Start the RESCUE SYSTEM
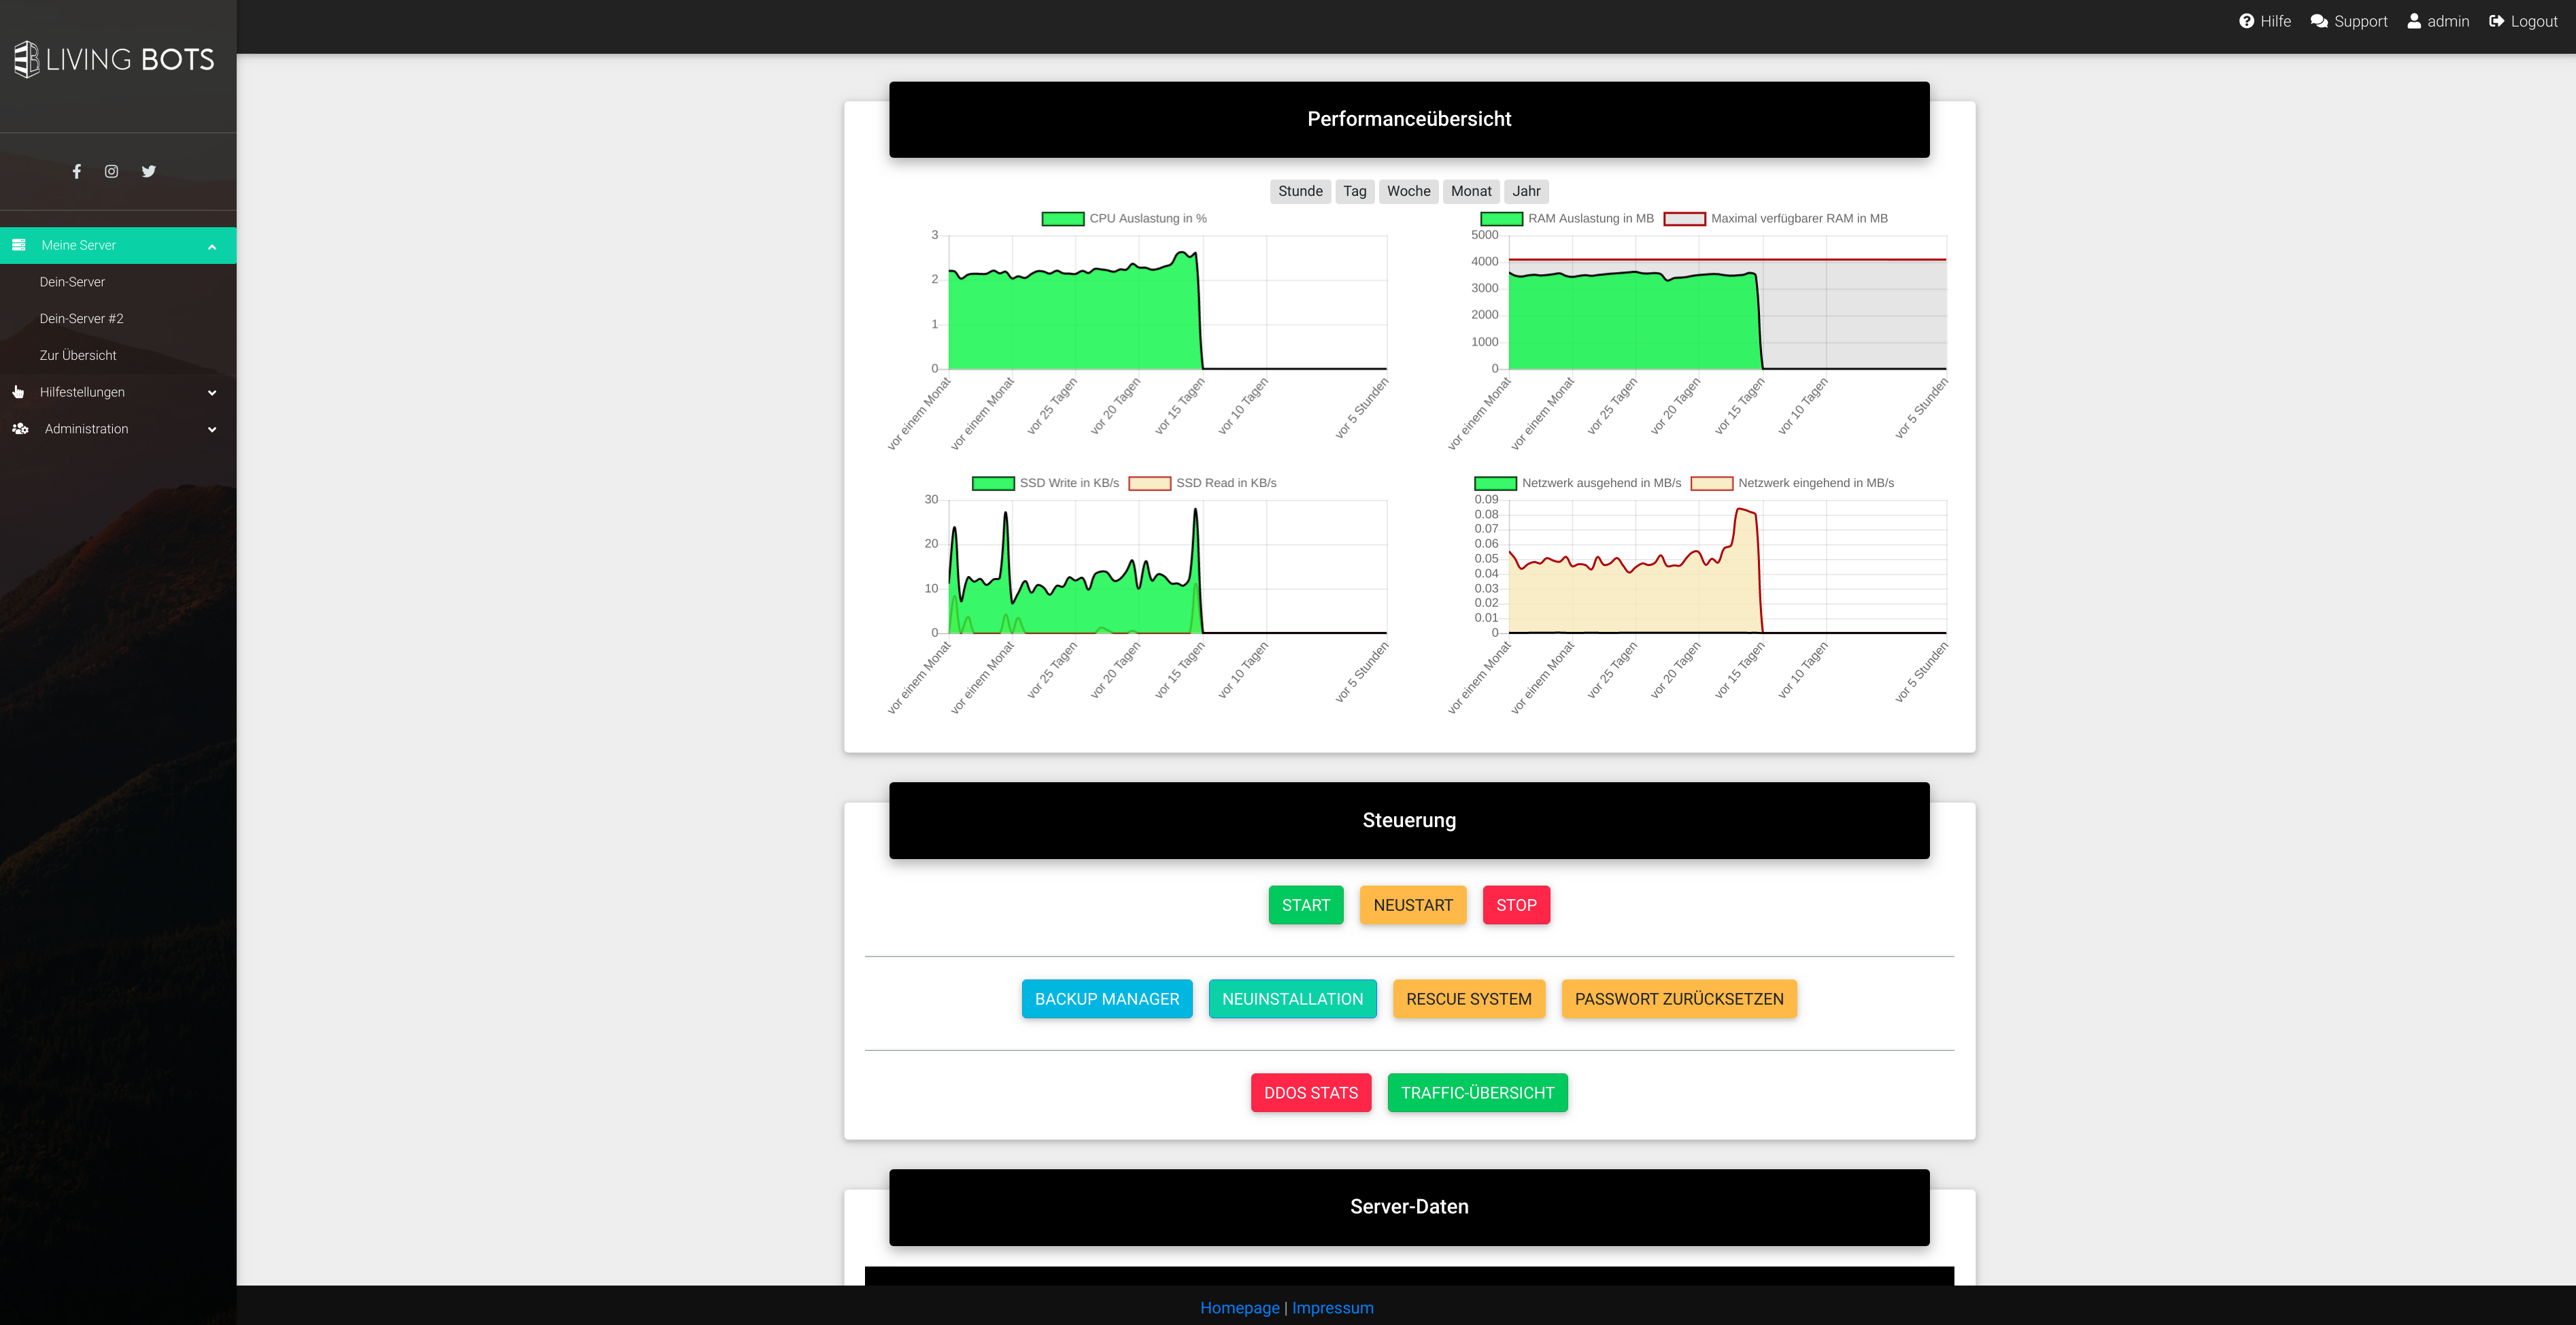The height and width of the screenshot is (1325, 2576). 1468,1000
